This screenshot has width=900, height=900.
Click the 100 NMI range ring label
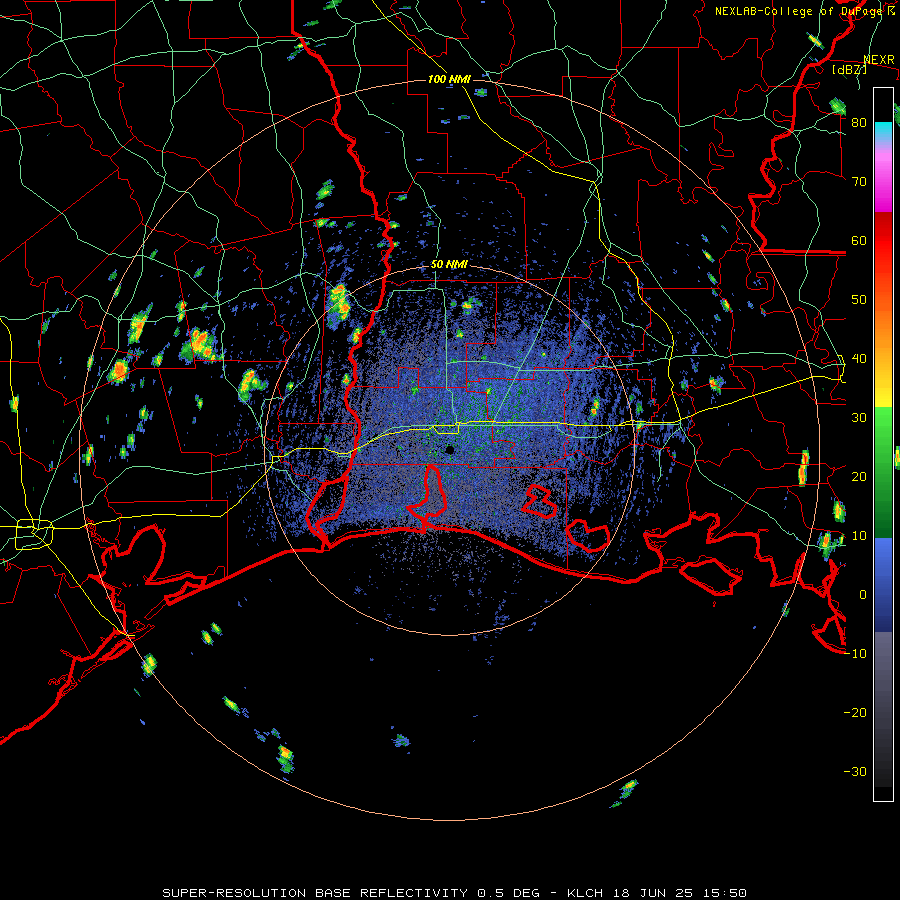click(x=449, y=79)
